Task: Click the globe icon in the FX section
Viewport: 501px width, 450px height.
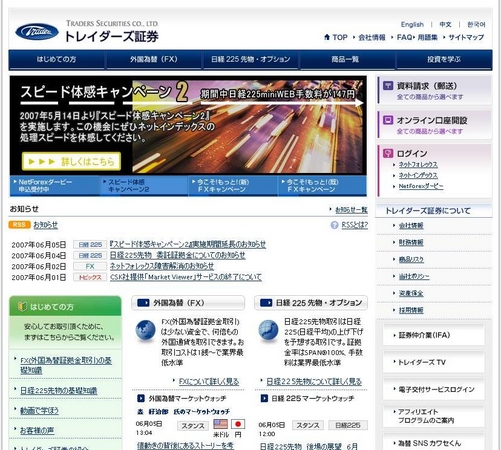Action: (146, 330)
